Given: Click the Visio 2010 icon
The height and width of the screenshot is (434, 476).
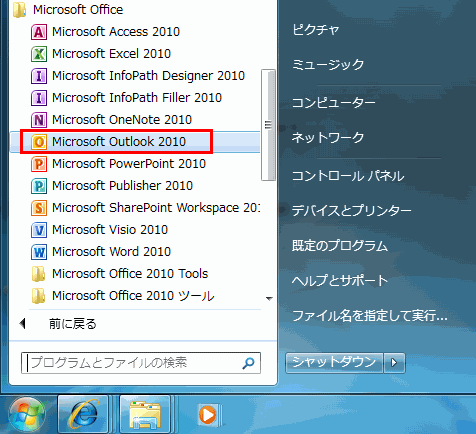Looking at the screenshot, I should click(39, 230).
